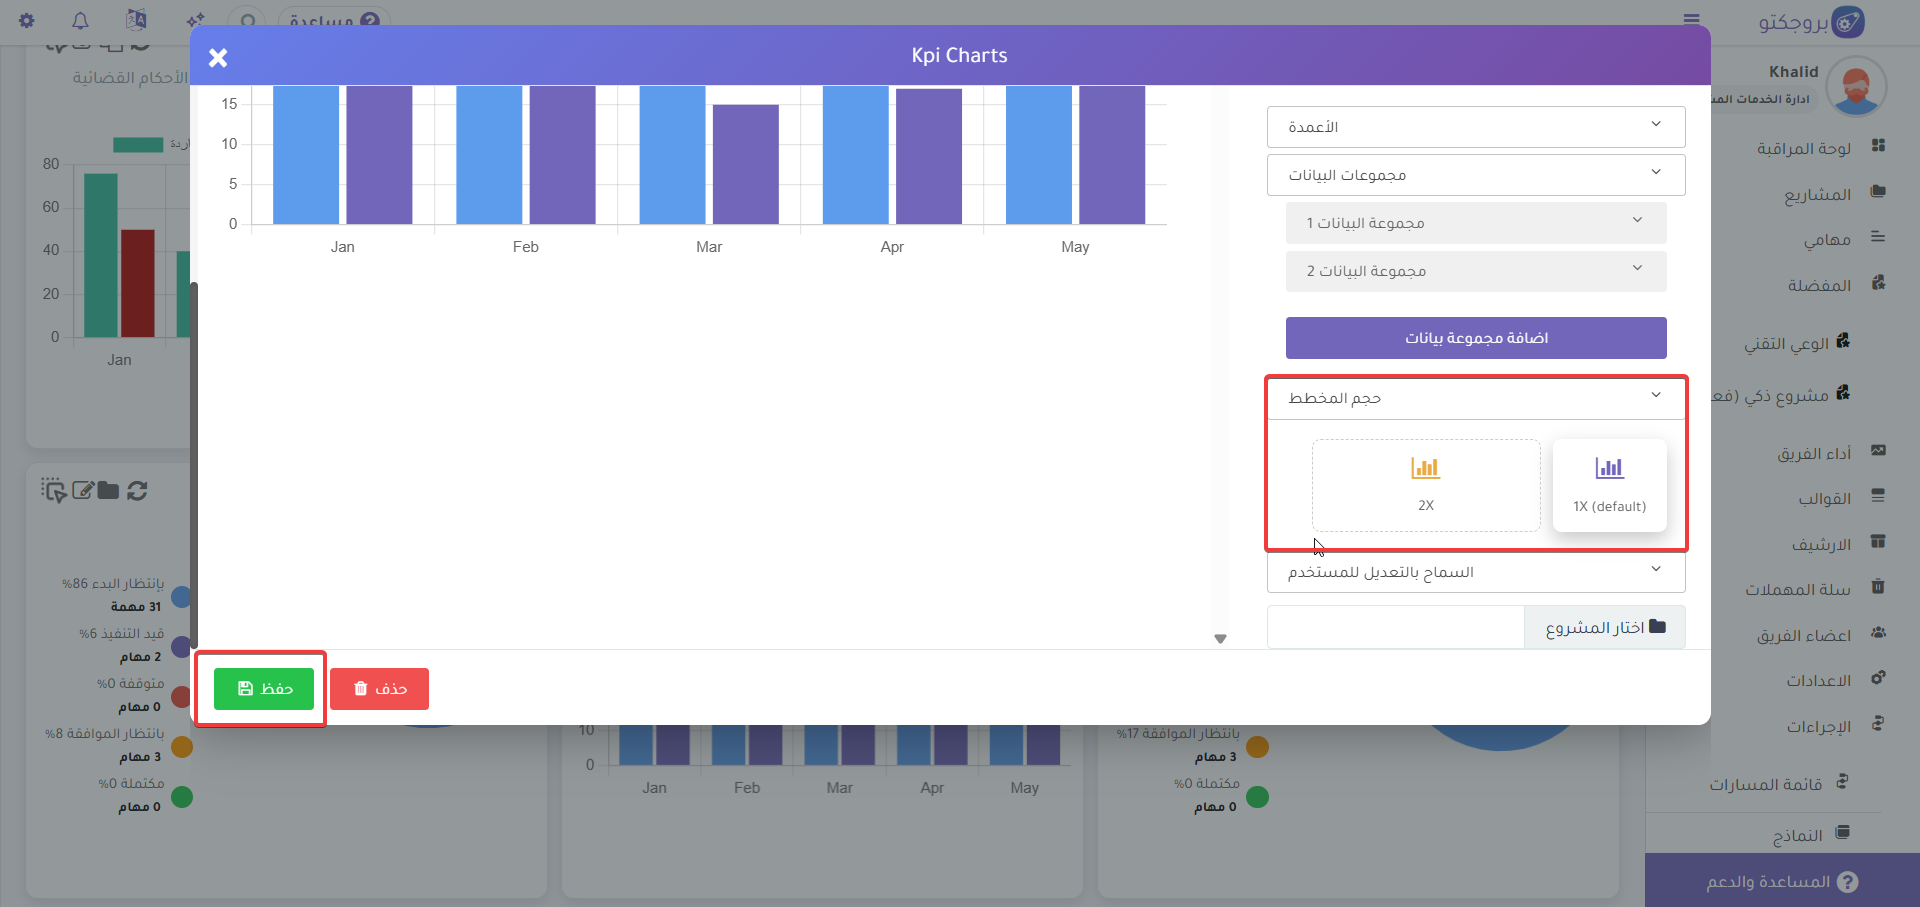Click the refresh icon on tasks widget
Image resolution: width=1920 pixels, height=907 pixels.
click(x=138, y=490)
